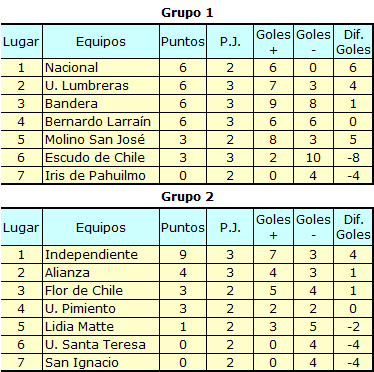Click the Grupo 2 title
The width and height of the screenshot is (374, 372).
tap(187, 197)
